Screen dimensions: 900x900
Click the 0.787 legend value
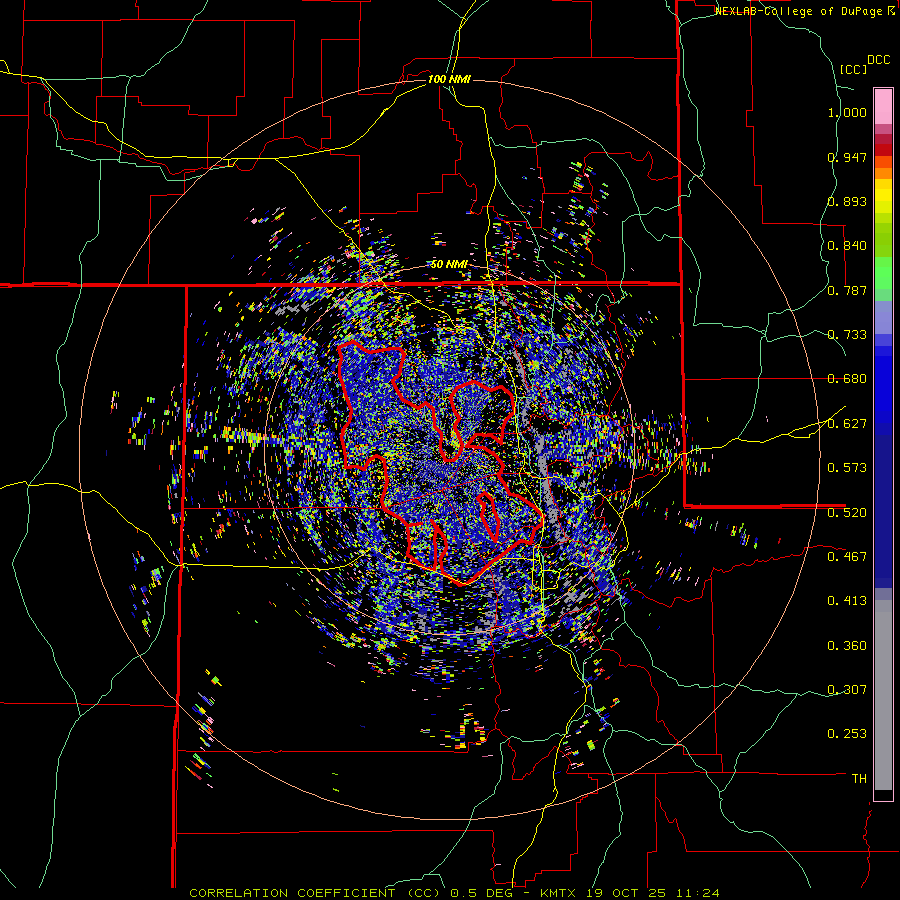pyautogui.click(x=847, y=290)
